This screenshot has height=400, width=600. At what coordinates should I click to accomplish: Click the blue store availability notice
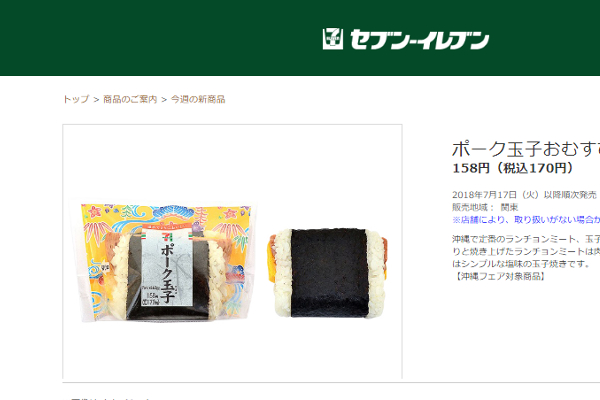tap(526, 220)
